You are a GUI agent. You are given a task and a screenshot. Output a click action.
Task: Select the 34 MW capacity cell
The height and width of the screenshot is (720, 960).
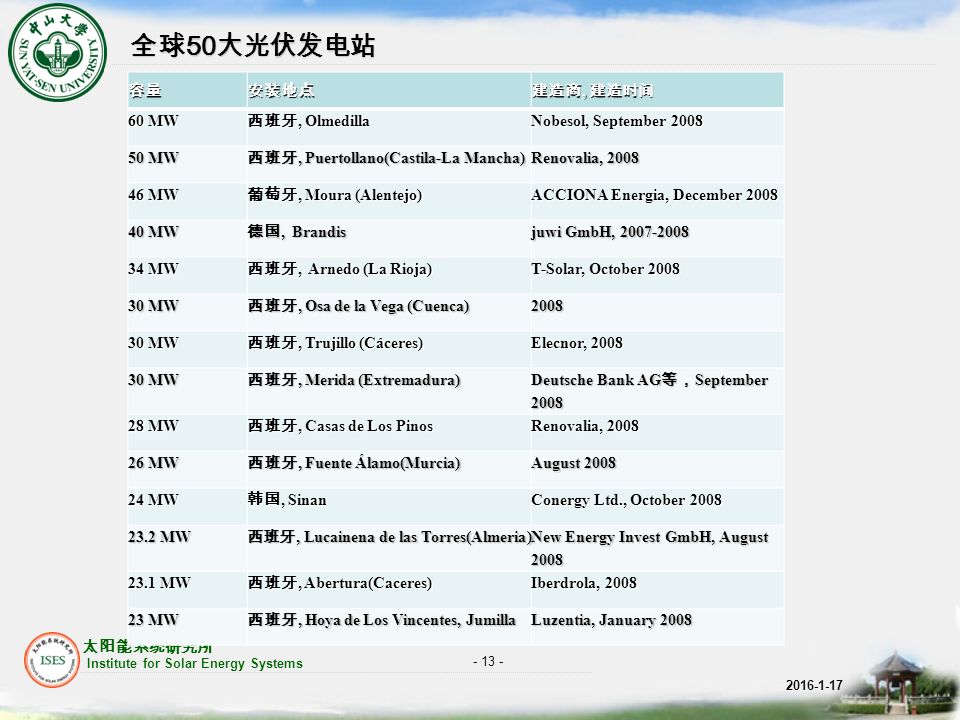click(x=187, y=274)
